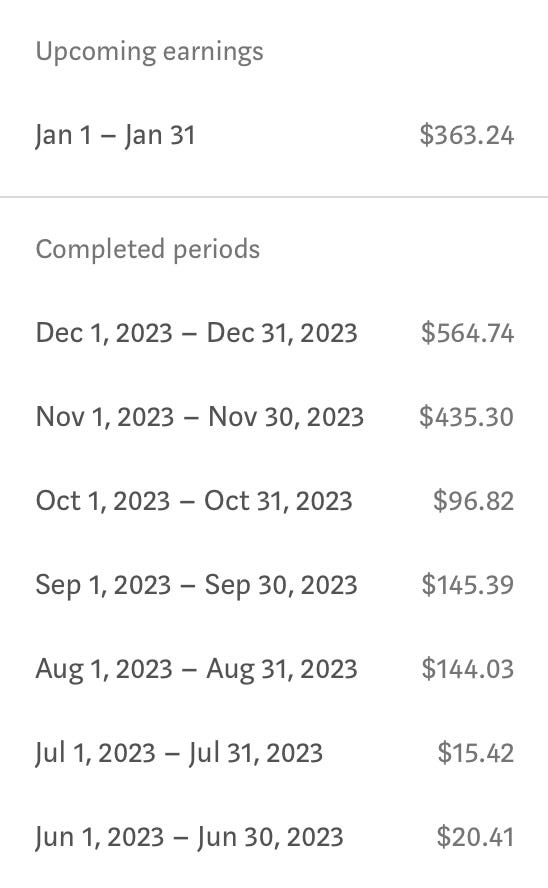This screenshot has height=888, width=548.
Task: Click the Completed periods heading
Action: click(148, 250)
